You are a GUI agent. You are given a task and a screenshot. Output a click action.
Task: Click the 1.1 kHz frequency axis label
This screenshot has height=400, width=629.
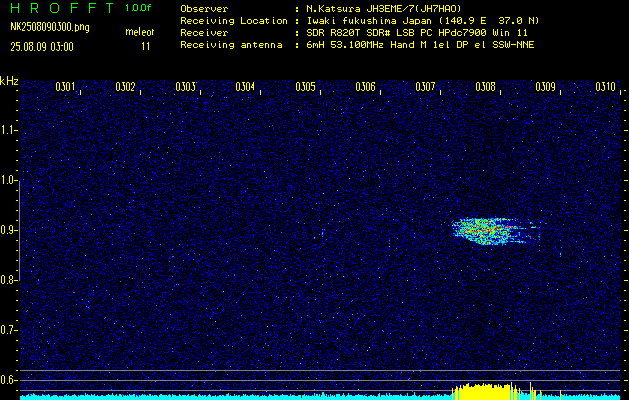[9, 130]
